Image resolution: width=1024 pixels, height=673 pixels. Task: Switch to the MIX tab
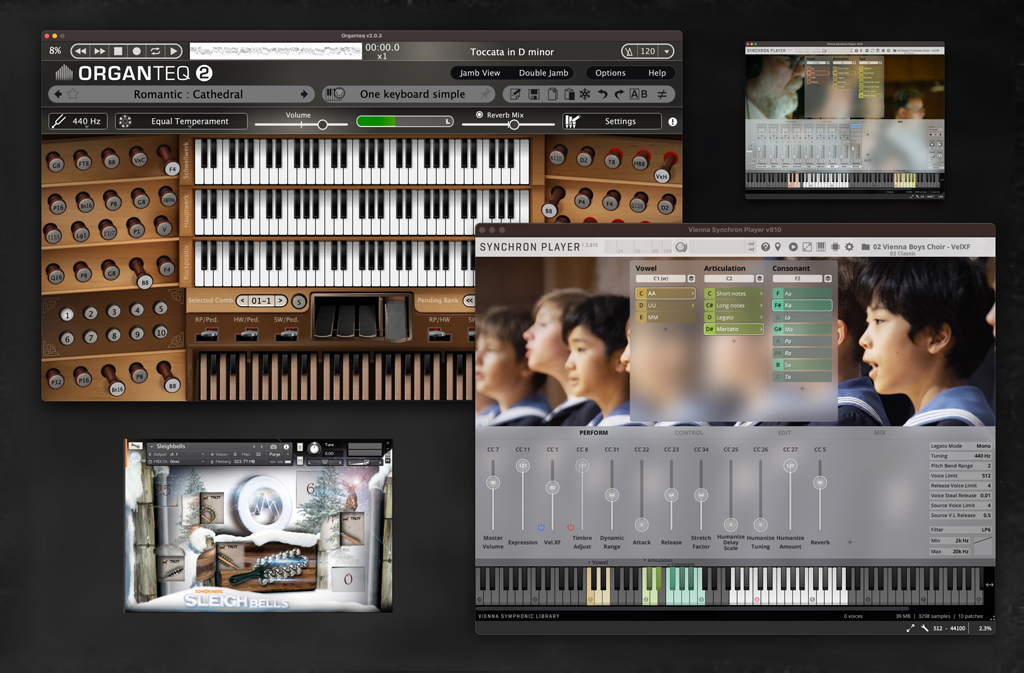(880, 433)
